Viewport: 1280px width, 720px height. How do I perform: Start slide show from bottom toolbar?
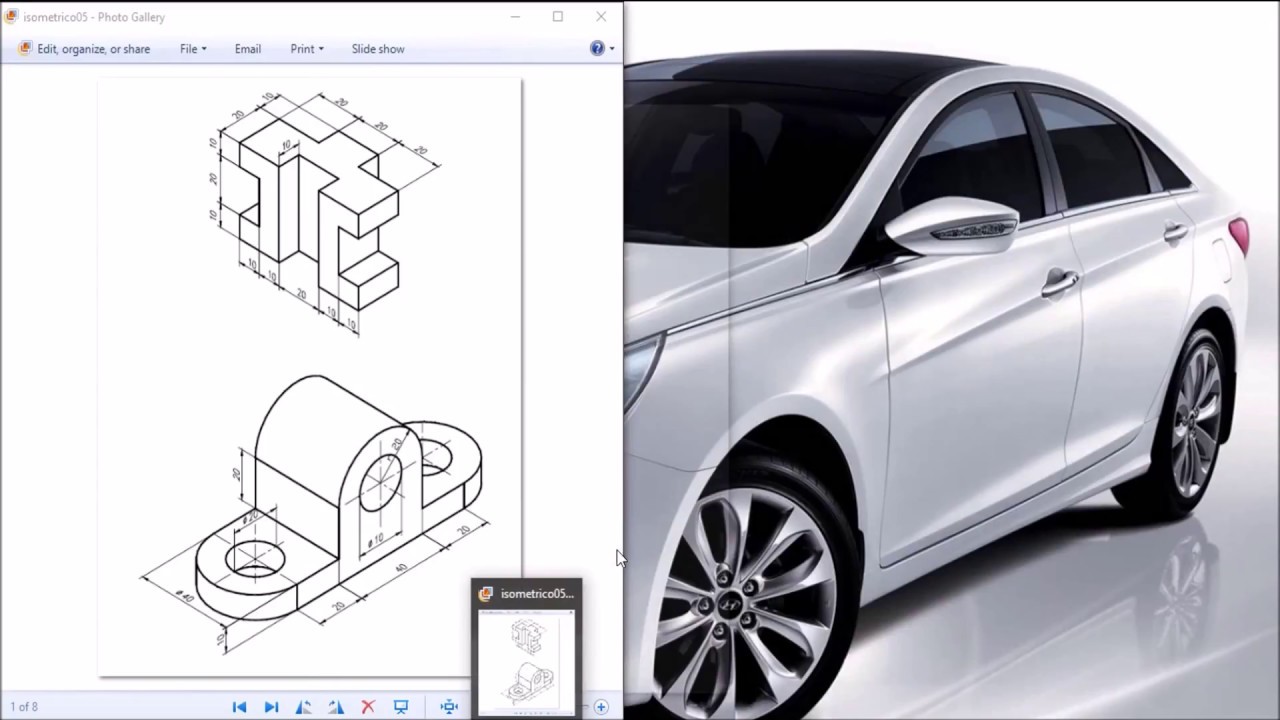pyautogui.click(x=401, y=707)
